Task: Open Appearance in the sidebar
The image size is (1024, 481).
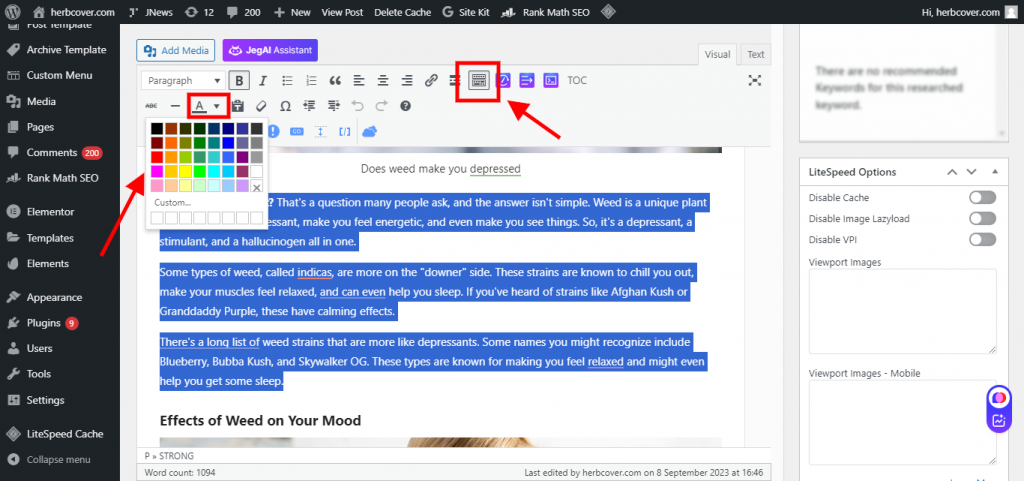Action: (x=54, y=298)
